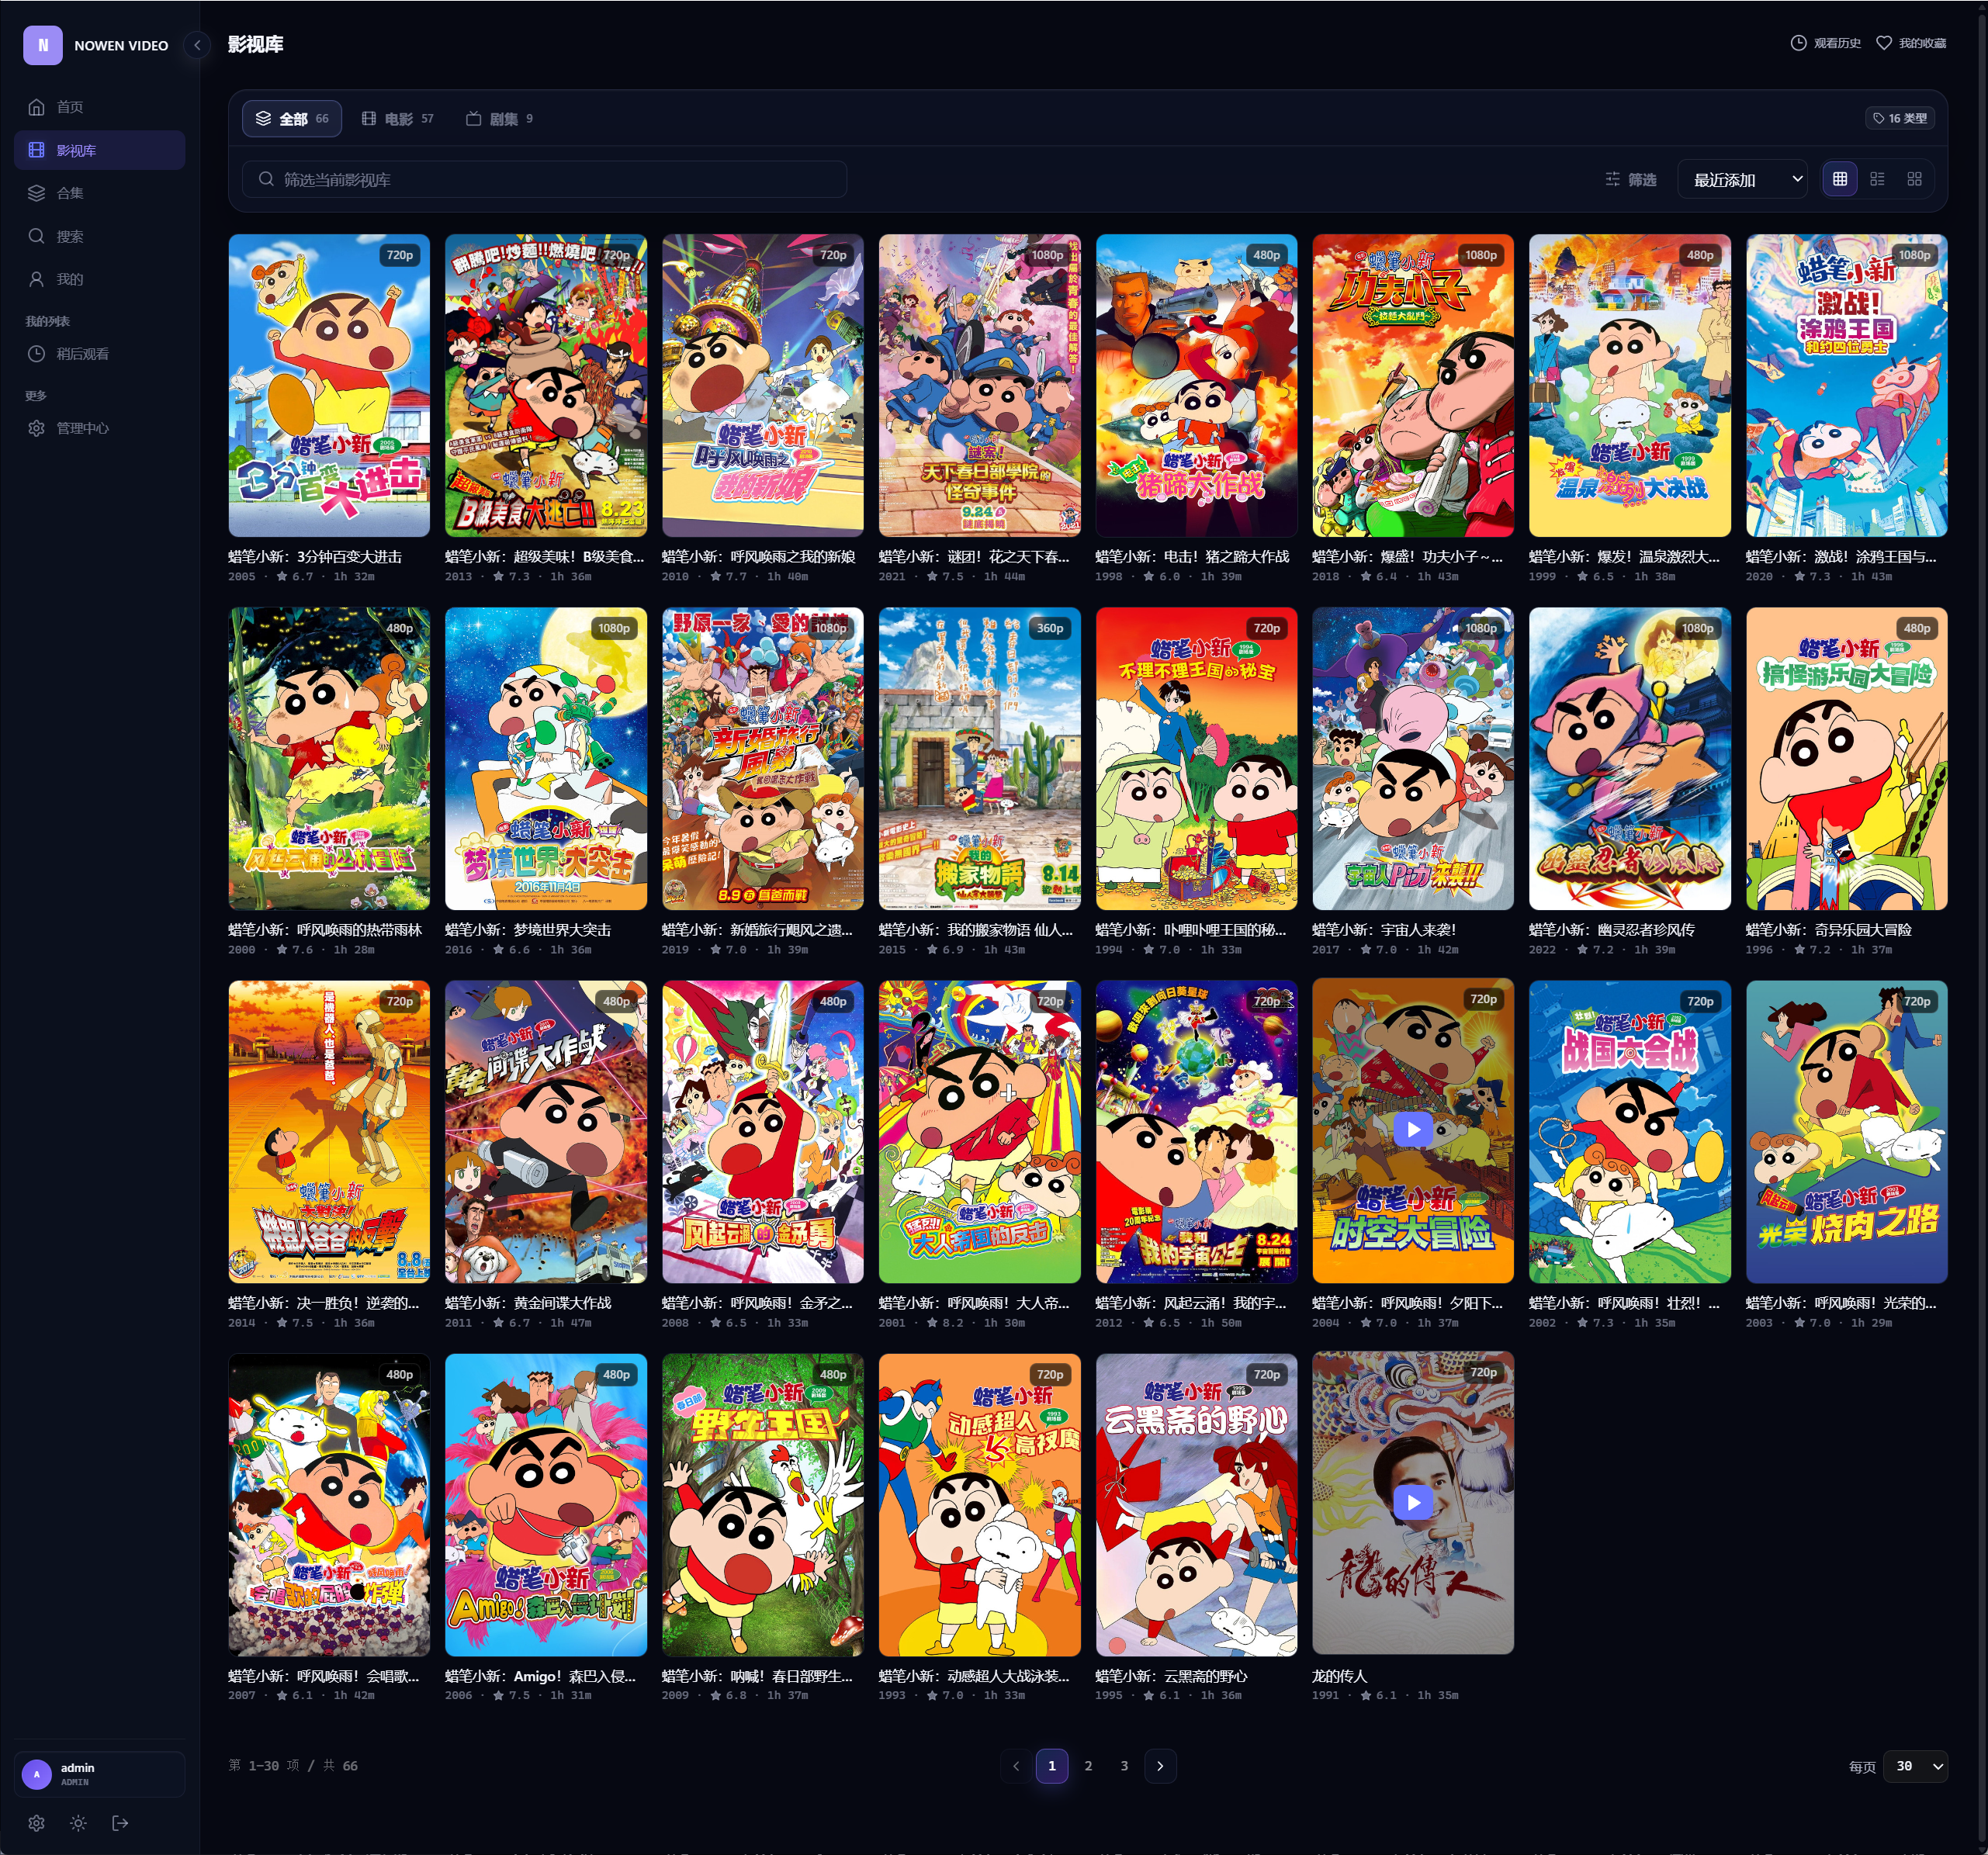Open 蜡笔小新: 3分钟百变大进击 poster
The width and height of the screenshot is (1988, 1855).
point(329,386)
